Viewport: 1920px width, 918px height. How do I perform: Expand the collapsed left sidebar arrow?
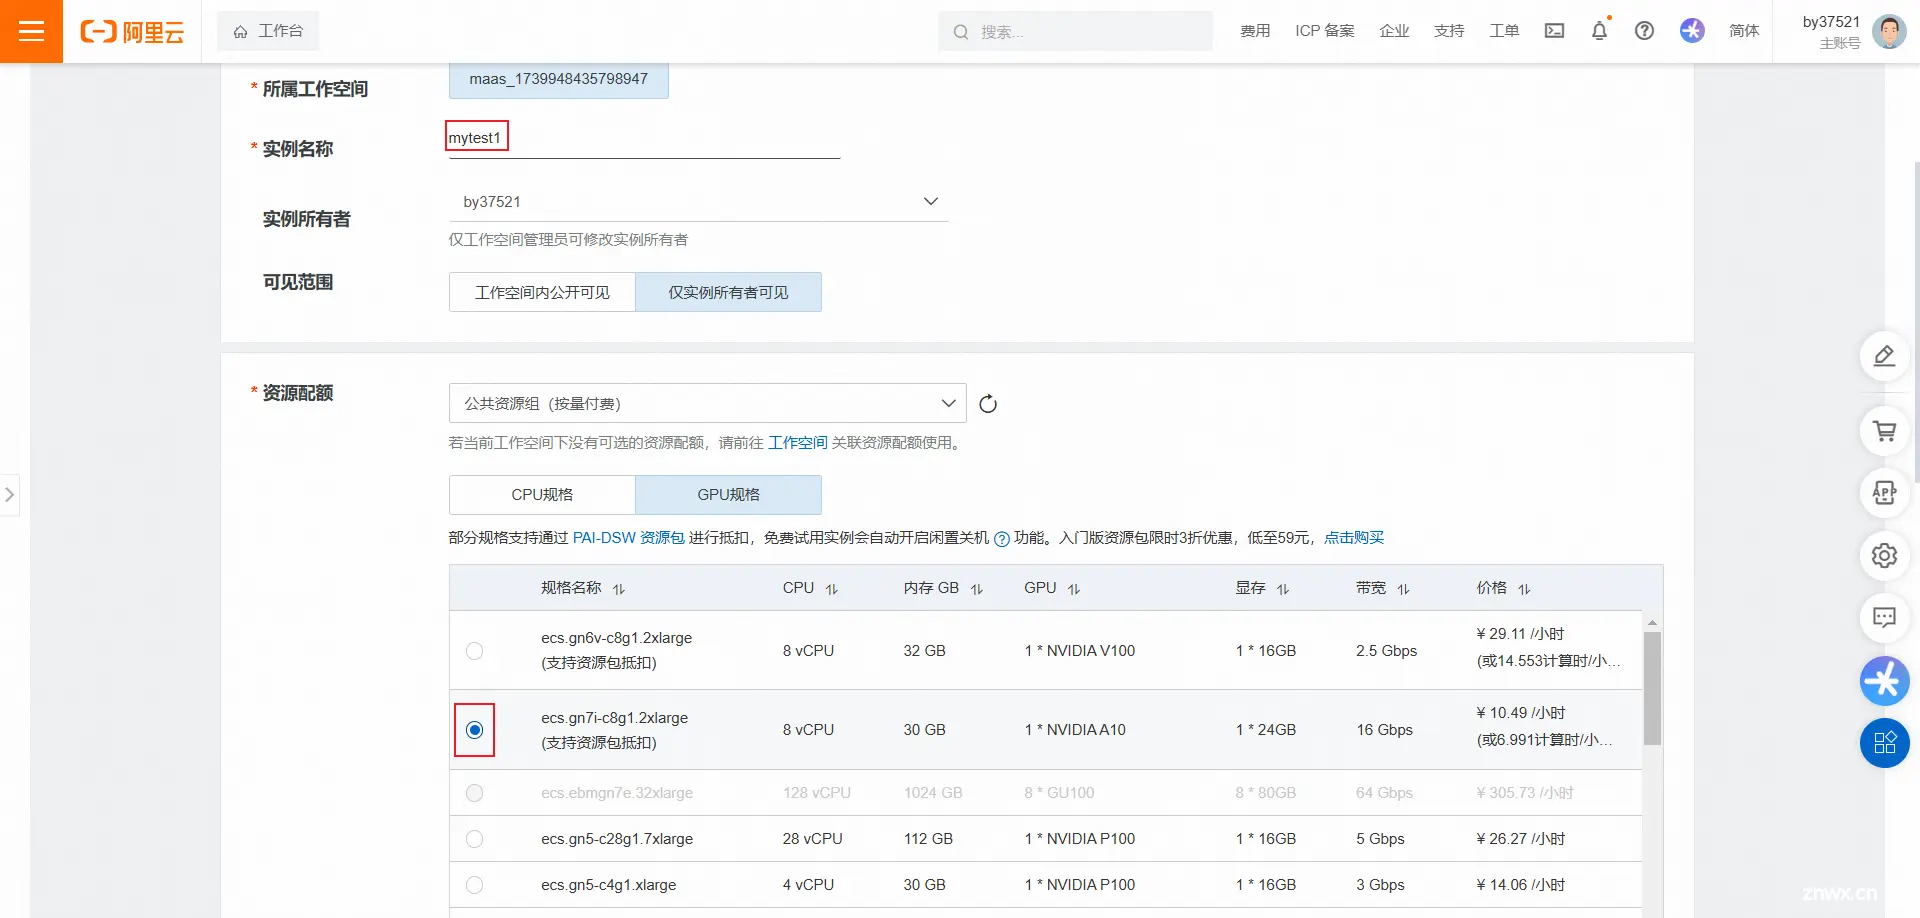tap(9, 495)
